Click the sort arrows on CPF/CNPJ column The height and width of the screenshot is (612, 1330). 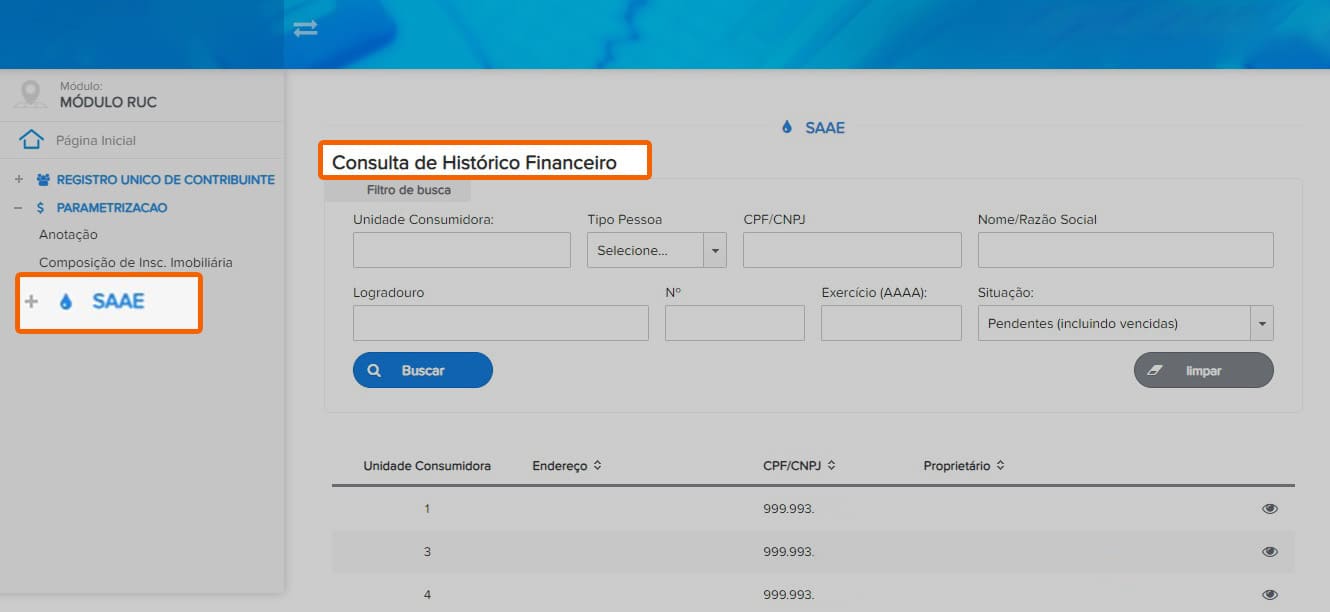point(831,466)
